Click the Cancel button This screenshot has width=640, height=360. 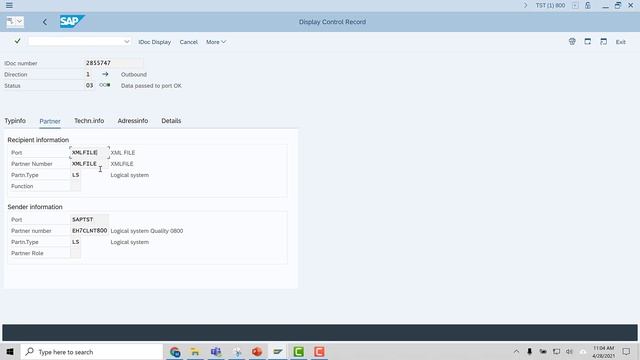[189, 42]
